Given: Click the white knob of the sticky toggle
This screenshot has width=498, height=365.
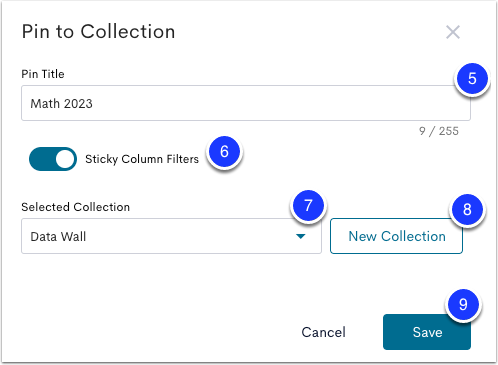Looking at the screenshot, I should [x=65, y=159].
